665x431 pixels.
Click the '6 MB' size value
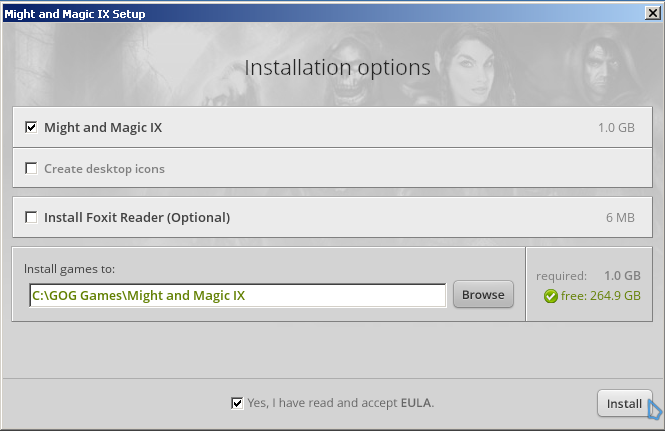pos(620,218)
